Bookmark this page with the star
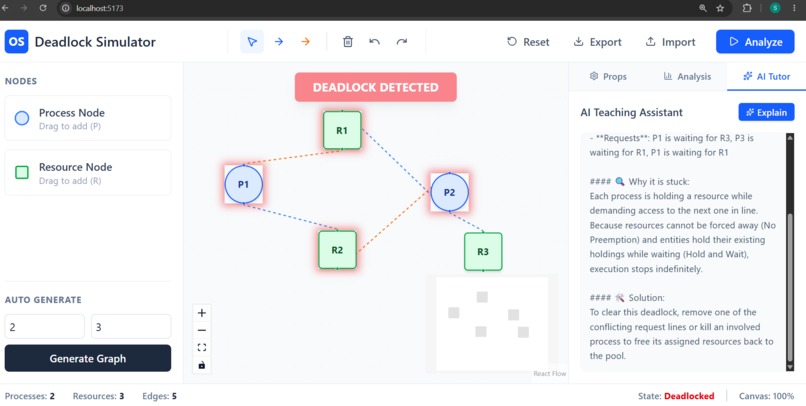This screenshot has width=806, height=406. click(x=720, y=8)
